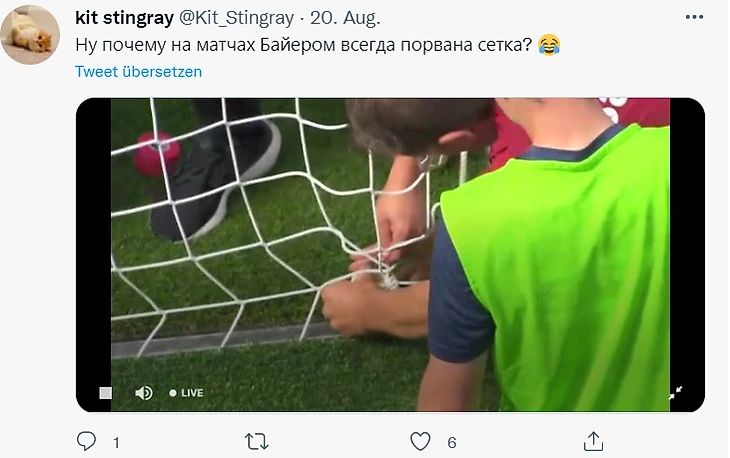
Task: Stop the video with the square button
Action: tap(106, 393)
